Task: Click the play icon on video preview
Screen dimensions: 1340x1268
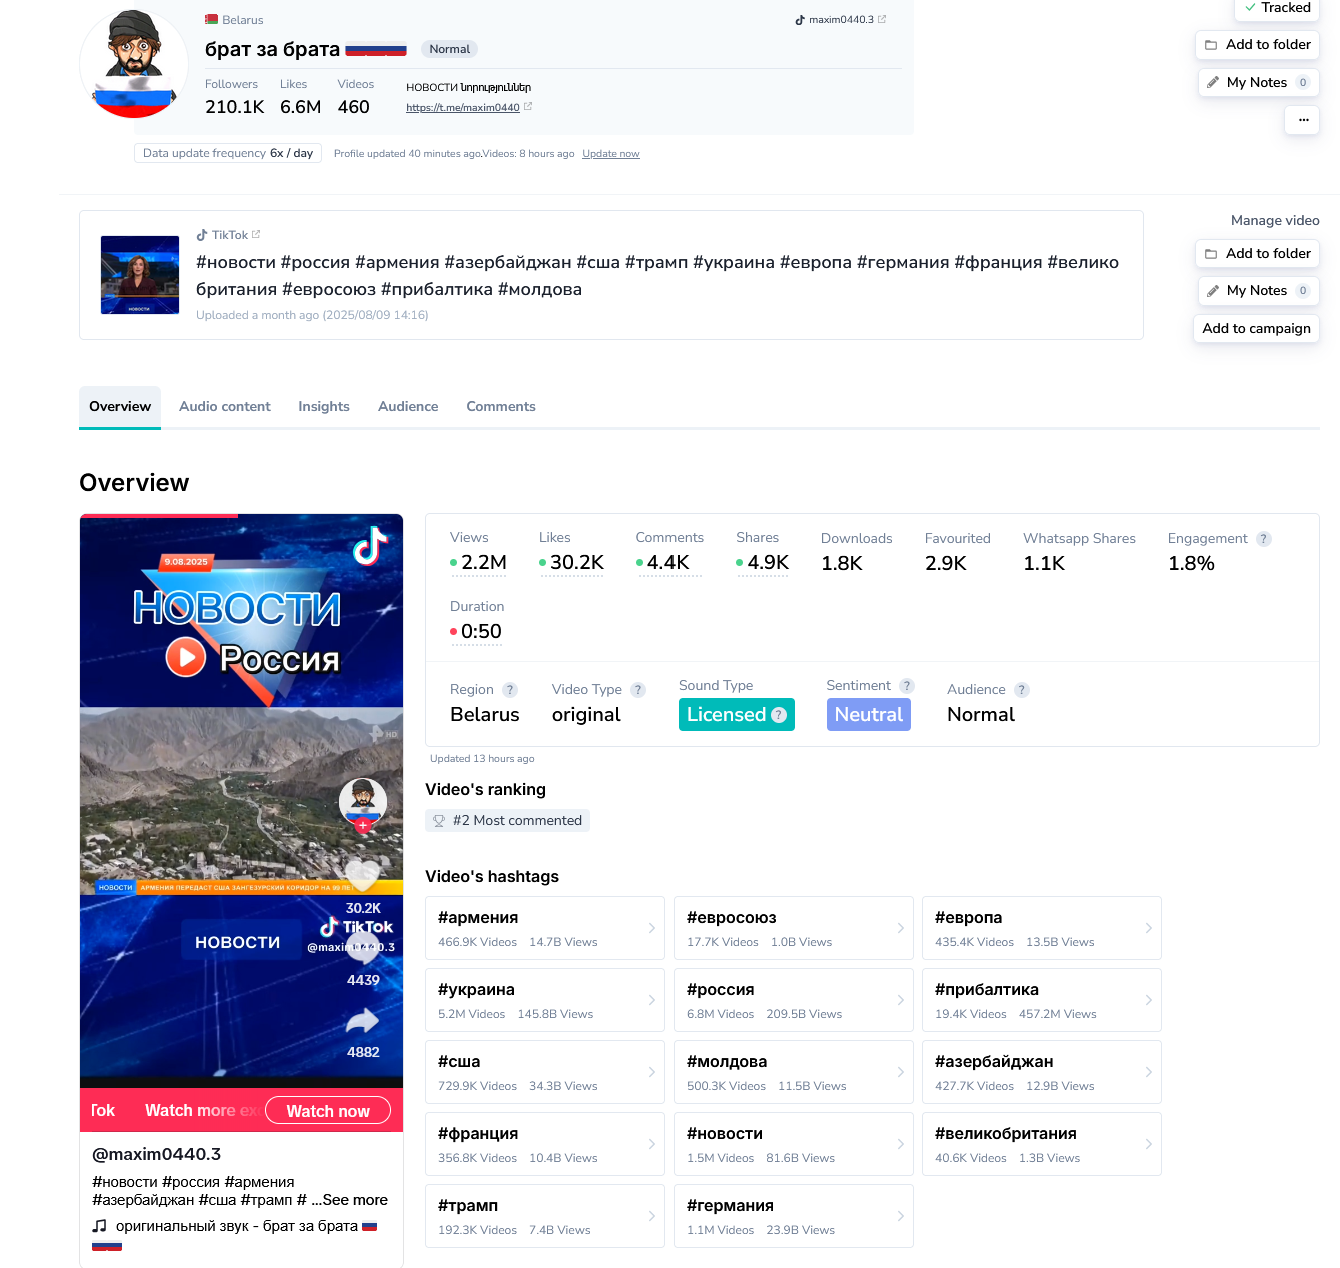Action: [x=186, y=657]
